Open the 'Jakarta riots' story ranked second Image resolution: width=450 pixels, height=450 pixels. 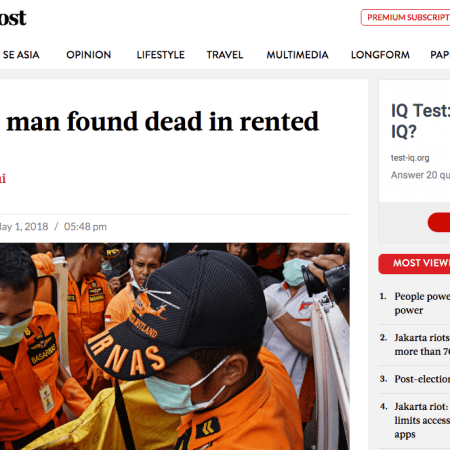(422, 344)
